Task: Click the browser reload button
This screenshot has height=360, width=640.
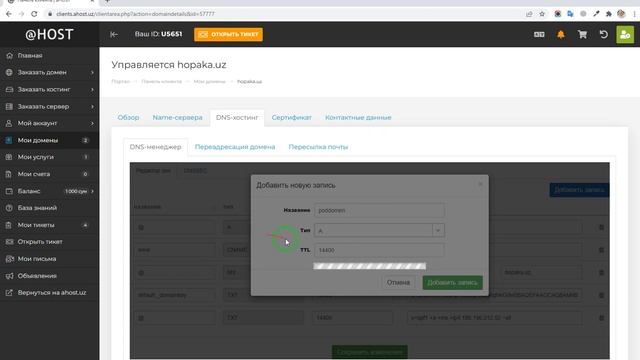Action: click(34, 14)
